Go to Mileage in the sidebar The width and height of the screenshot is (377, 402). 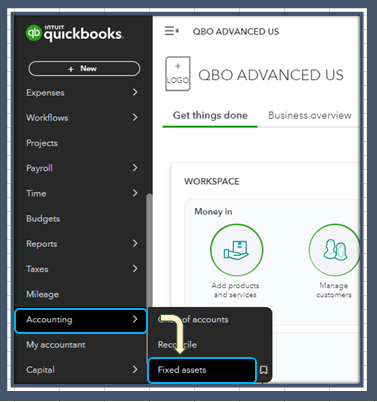42,294
